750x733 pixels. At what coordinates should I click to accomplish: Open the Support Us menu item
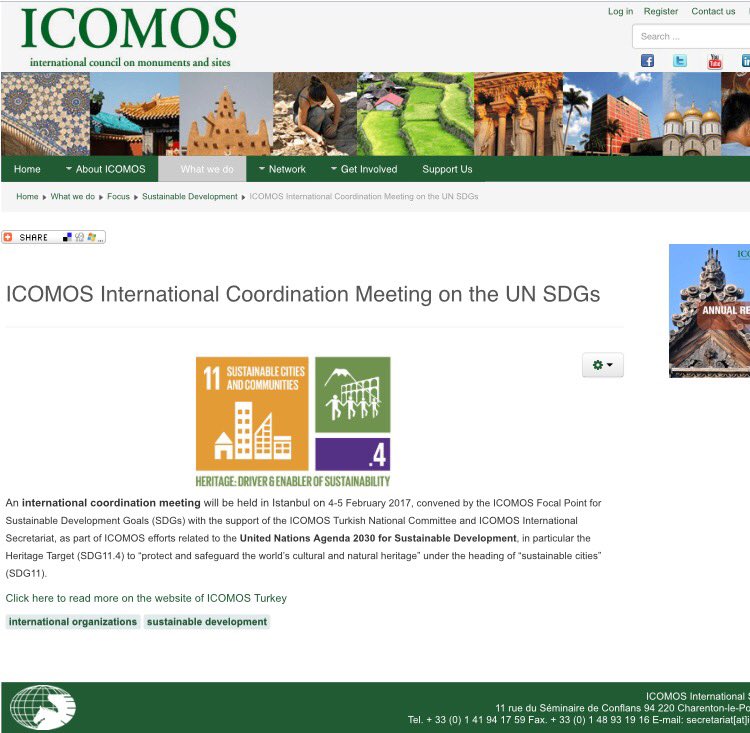click(x=447, y=169)
